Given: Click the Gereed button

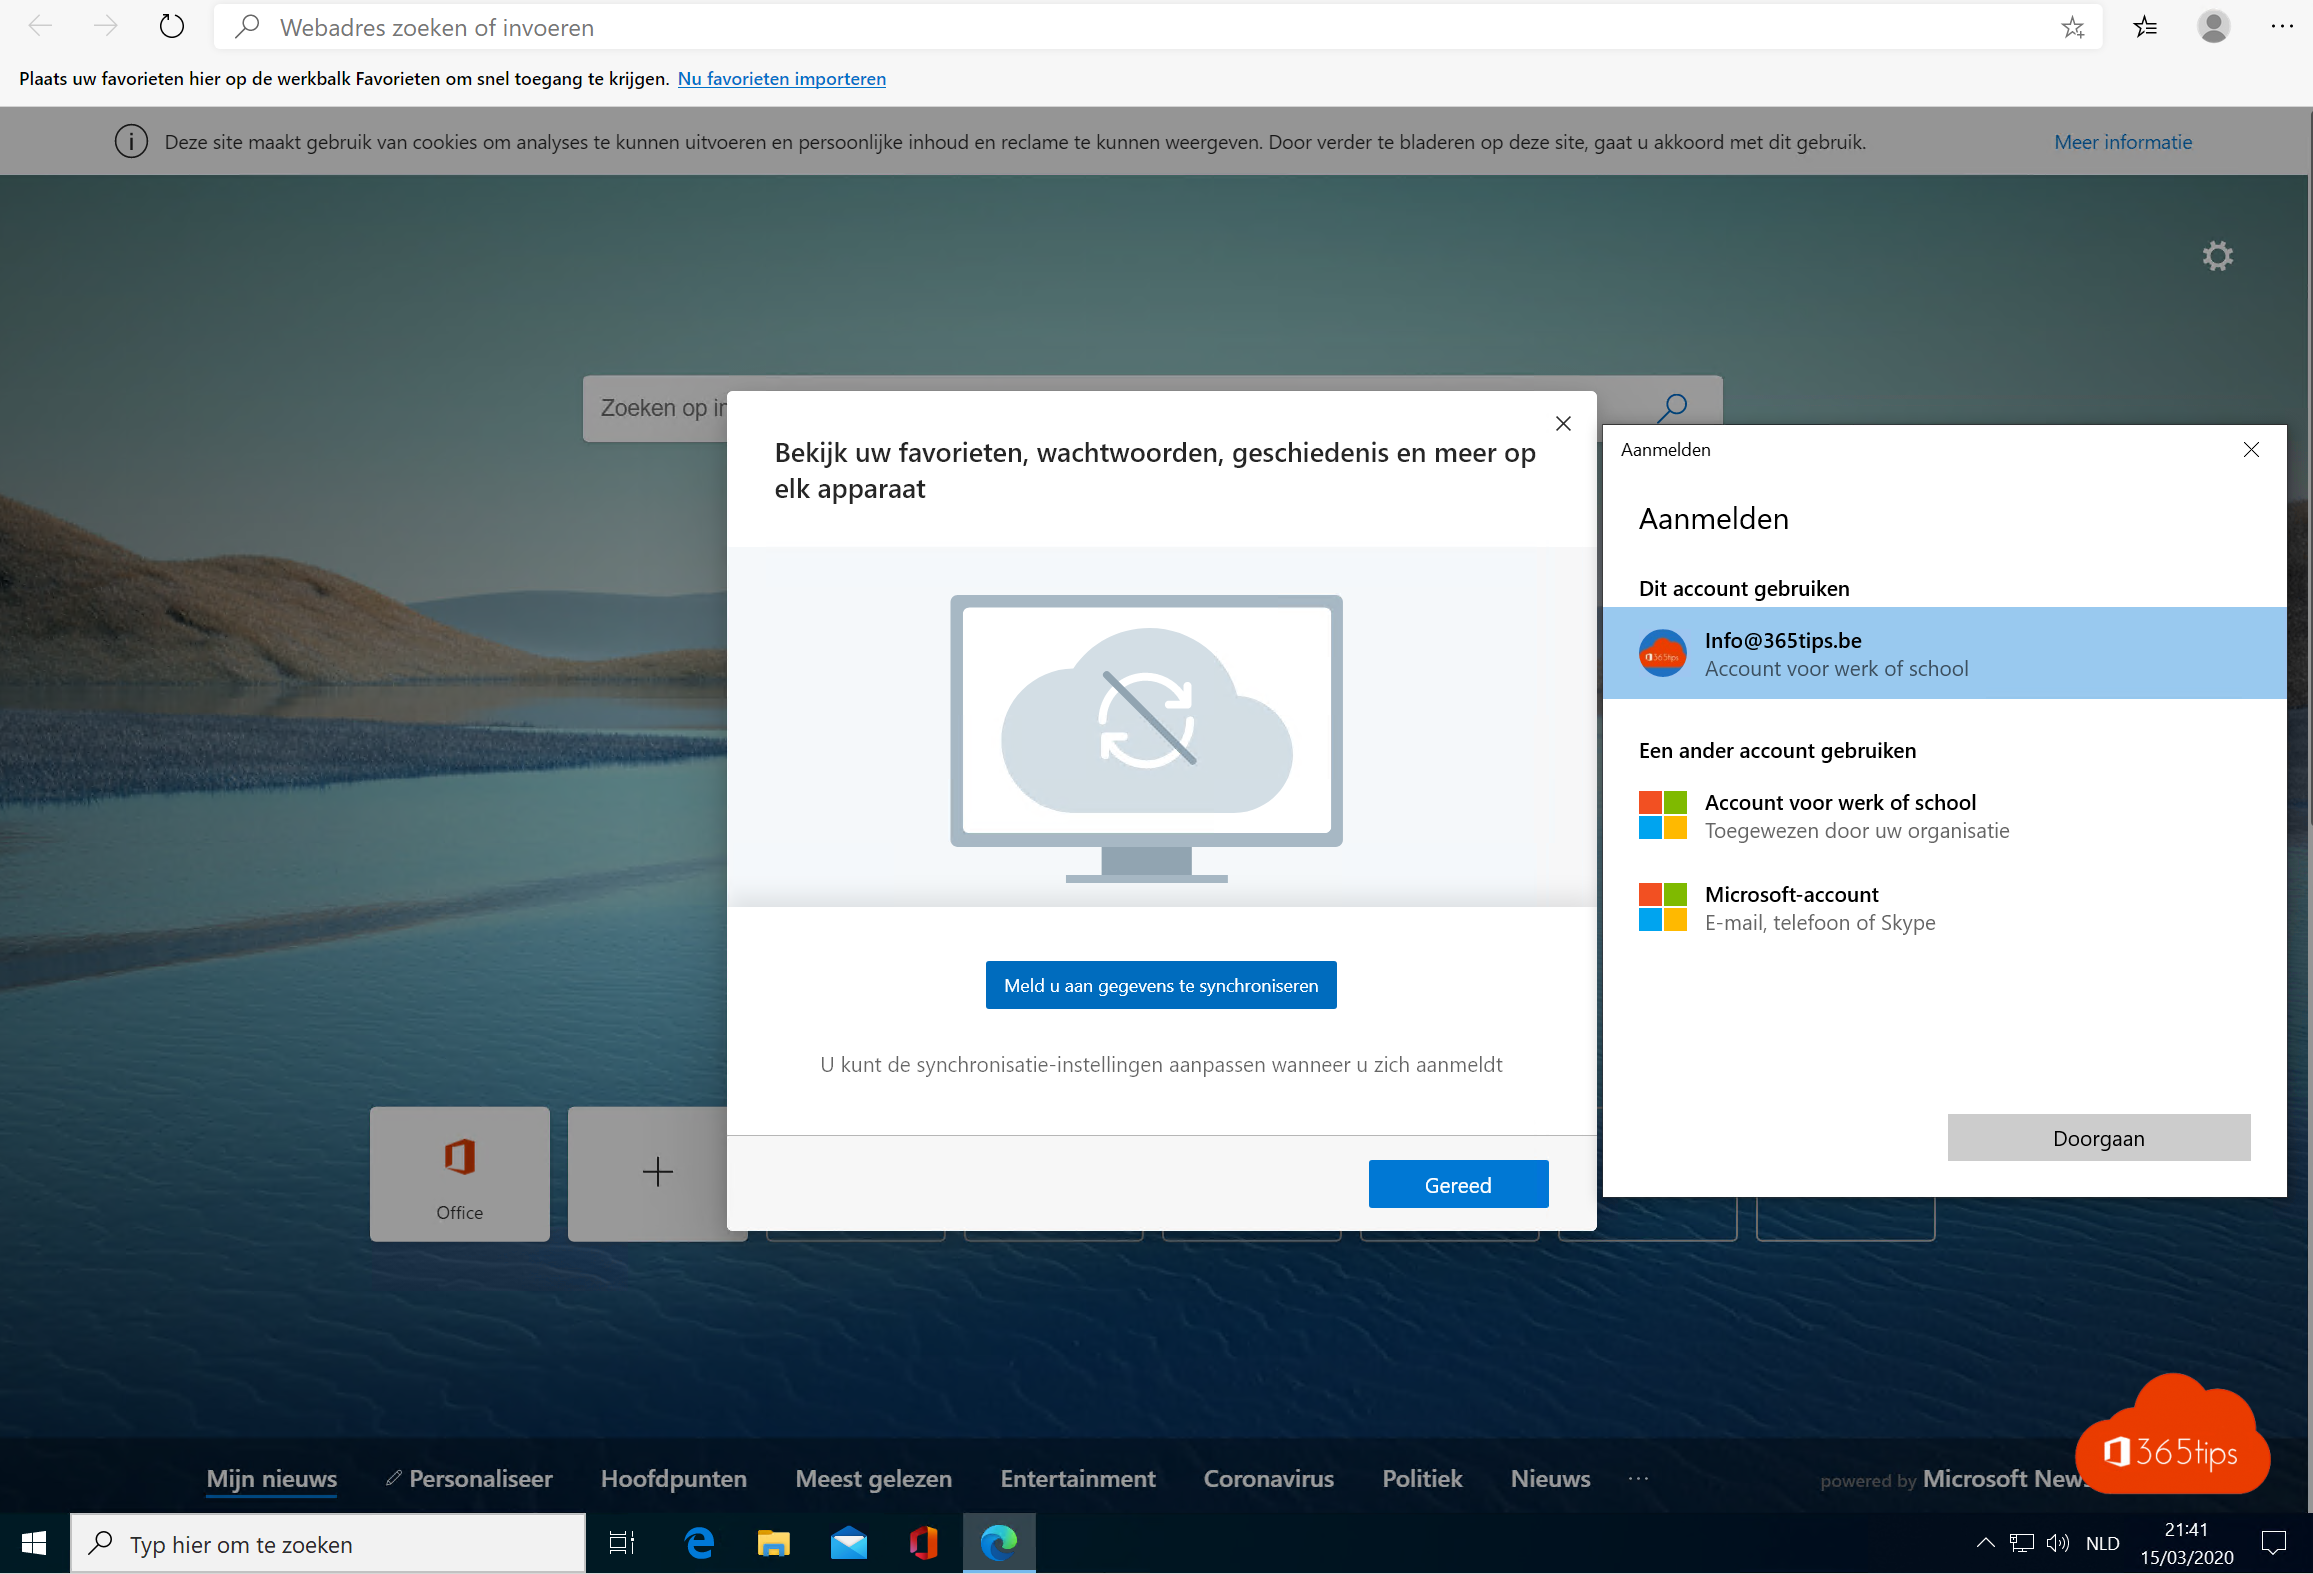Looking at the screenshot, I should coord(1458,1184).
